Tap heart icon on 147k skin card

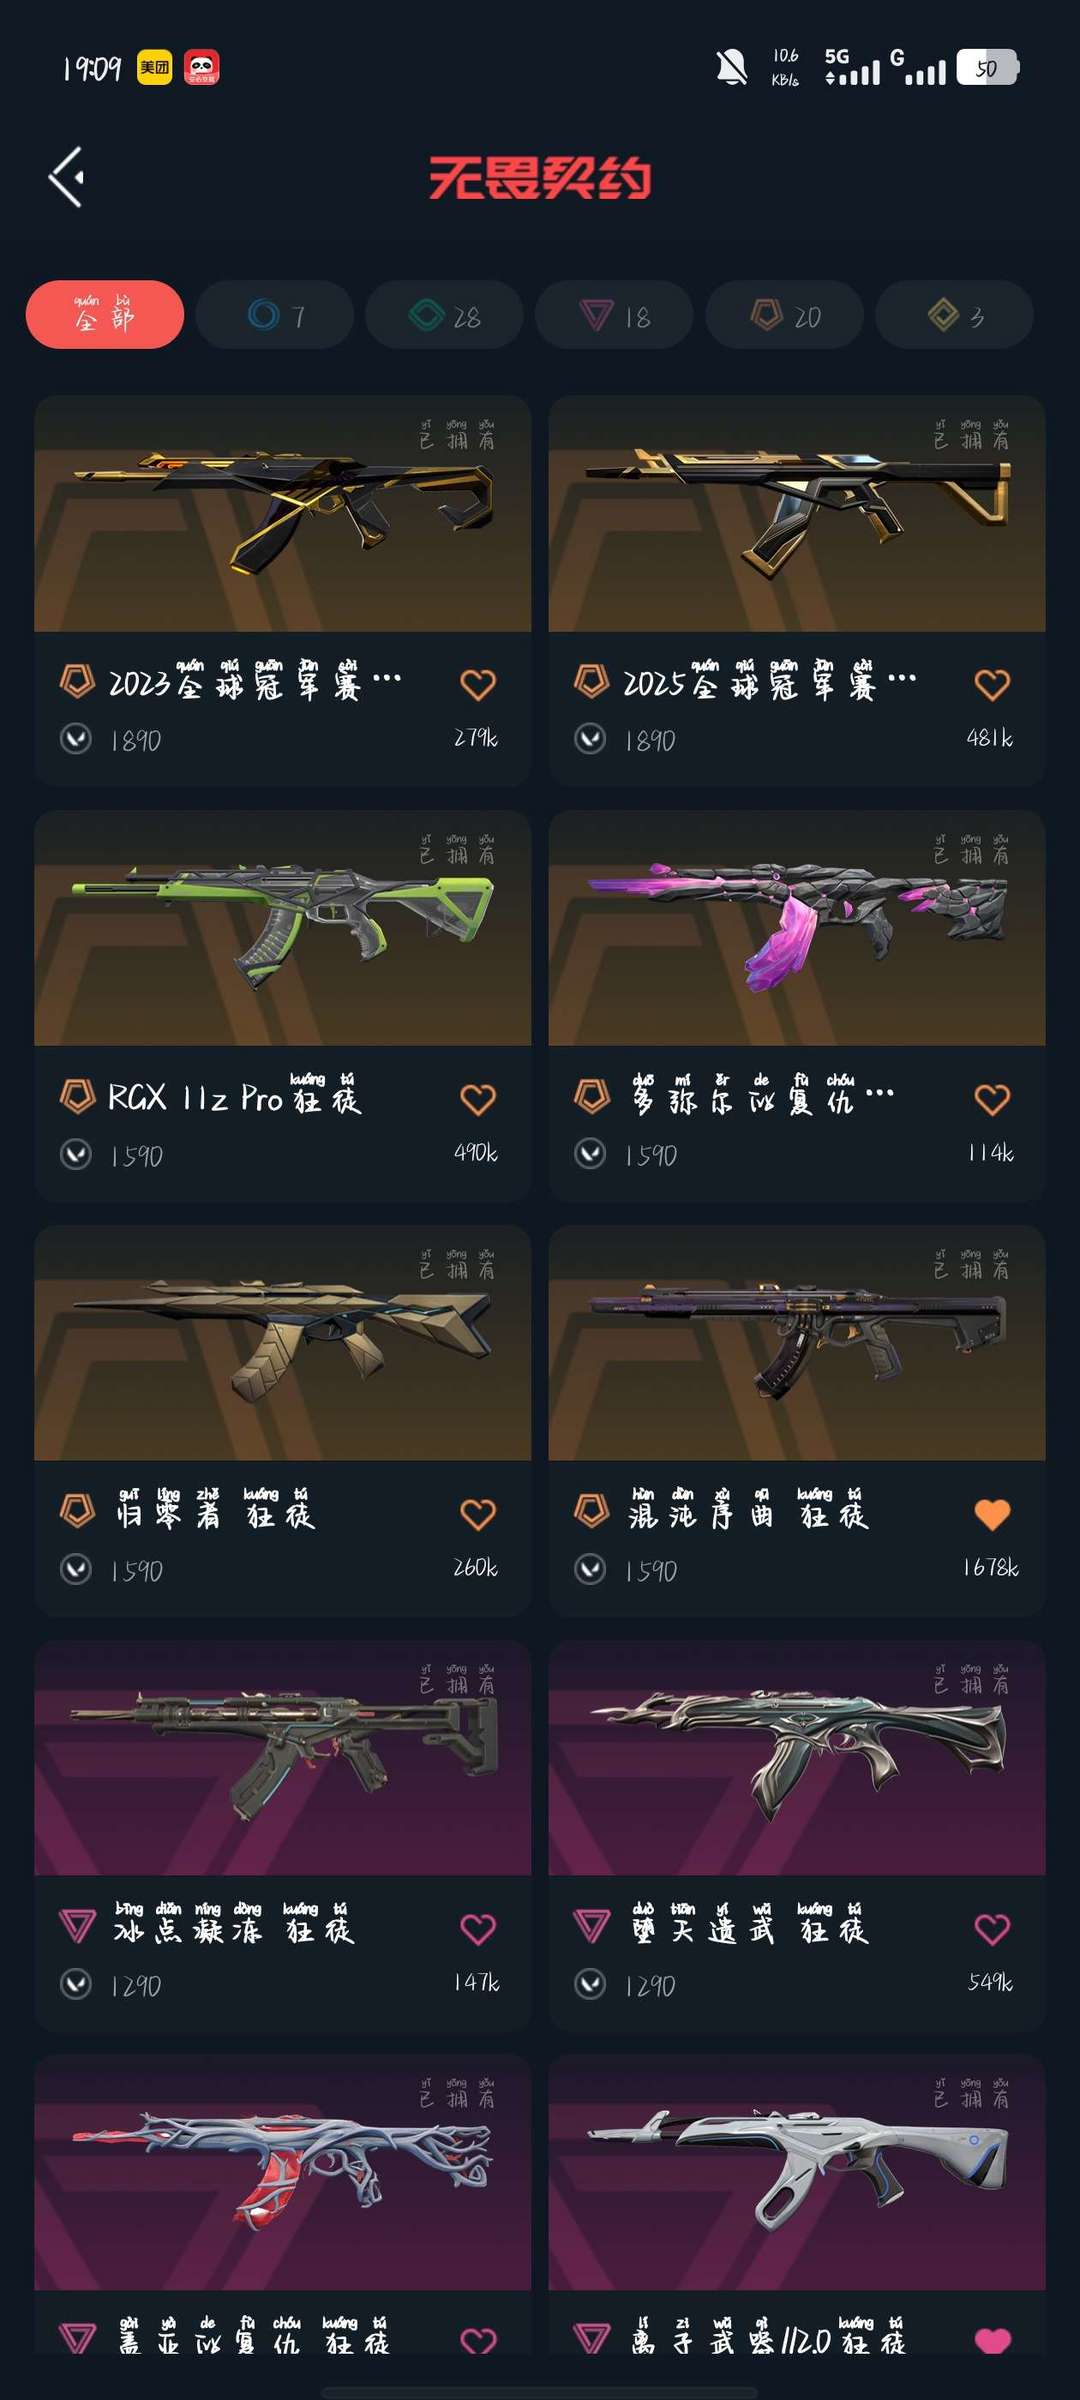point(478,1929)
